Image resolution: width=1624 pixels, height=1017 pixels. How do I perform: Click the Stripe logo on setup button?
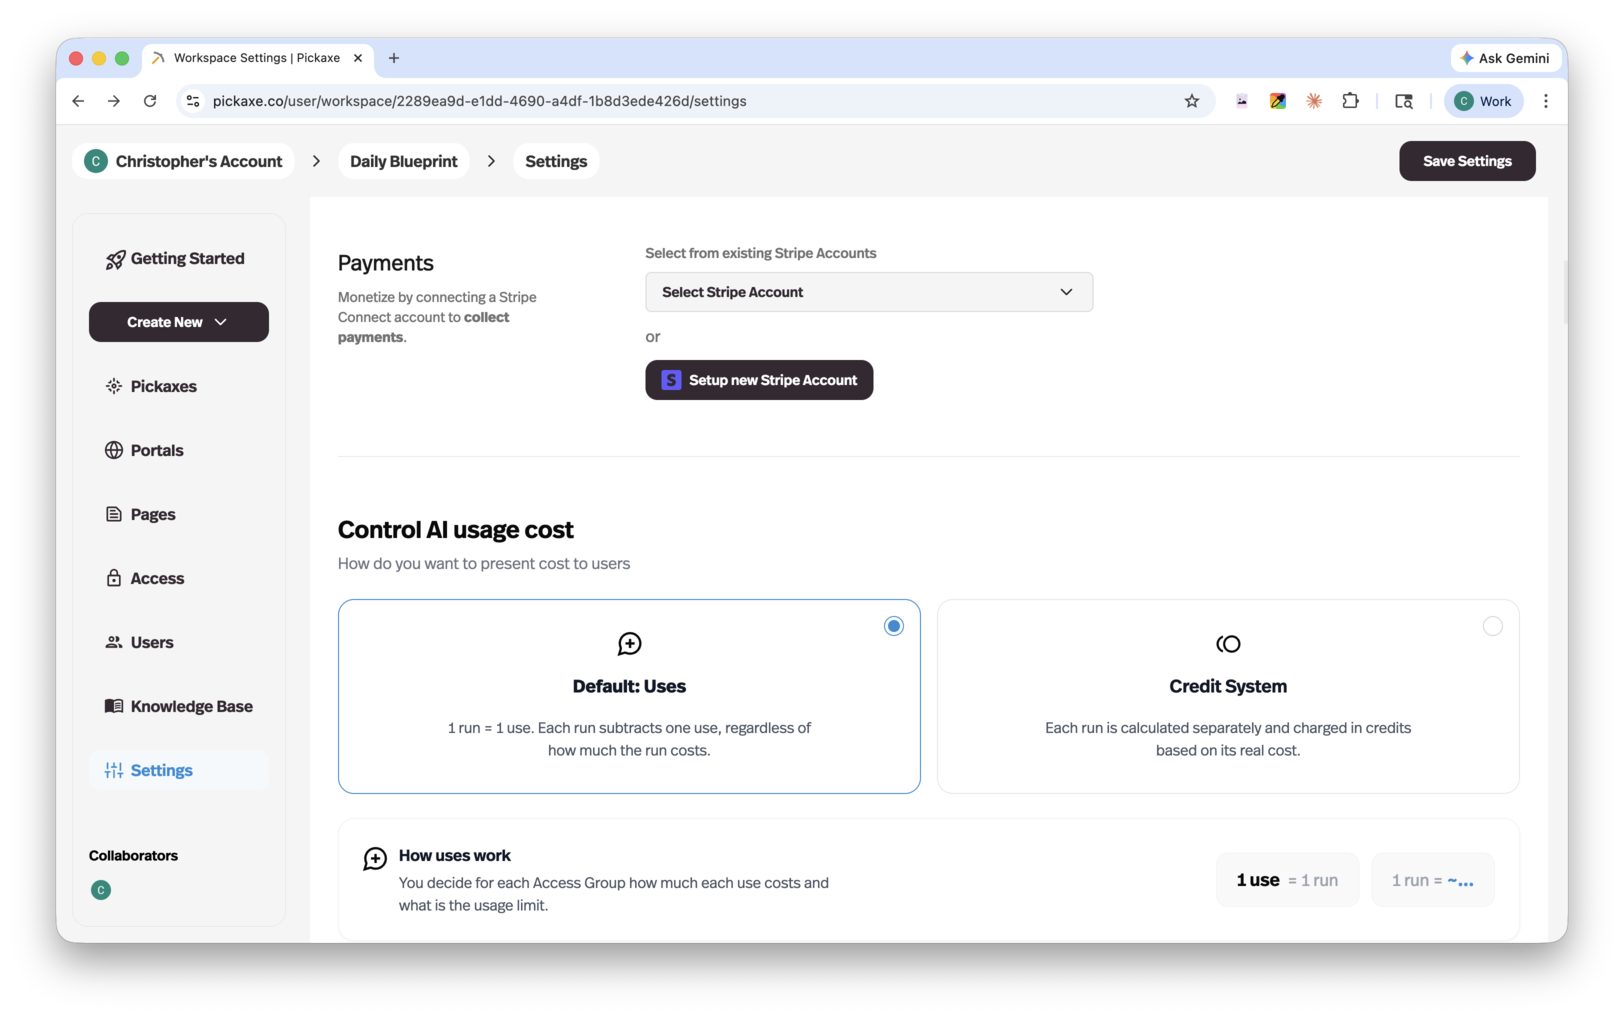(670, 380)
